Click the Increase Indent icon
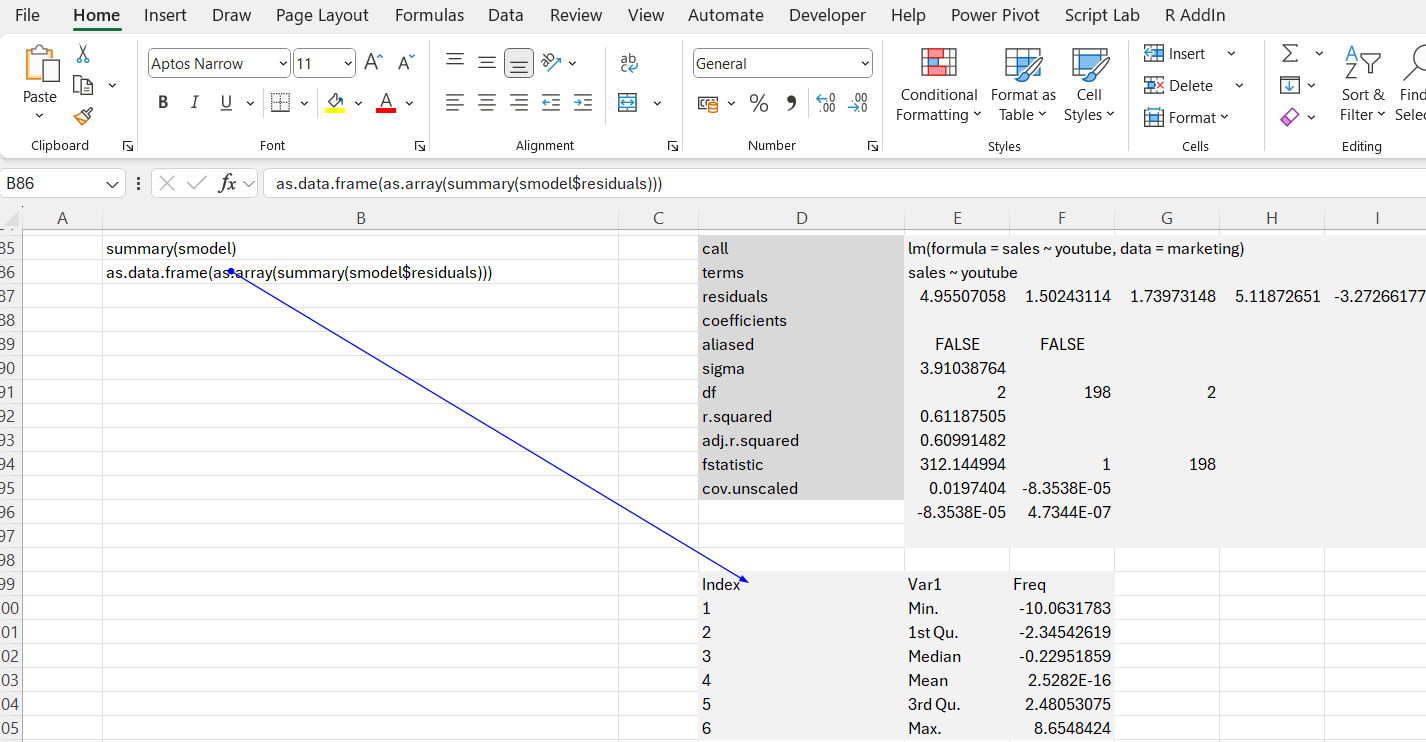Viewport: 1426px width, 742px height. coord(583,103)
